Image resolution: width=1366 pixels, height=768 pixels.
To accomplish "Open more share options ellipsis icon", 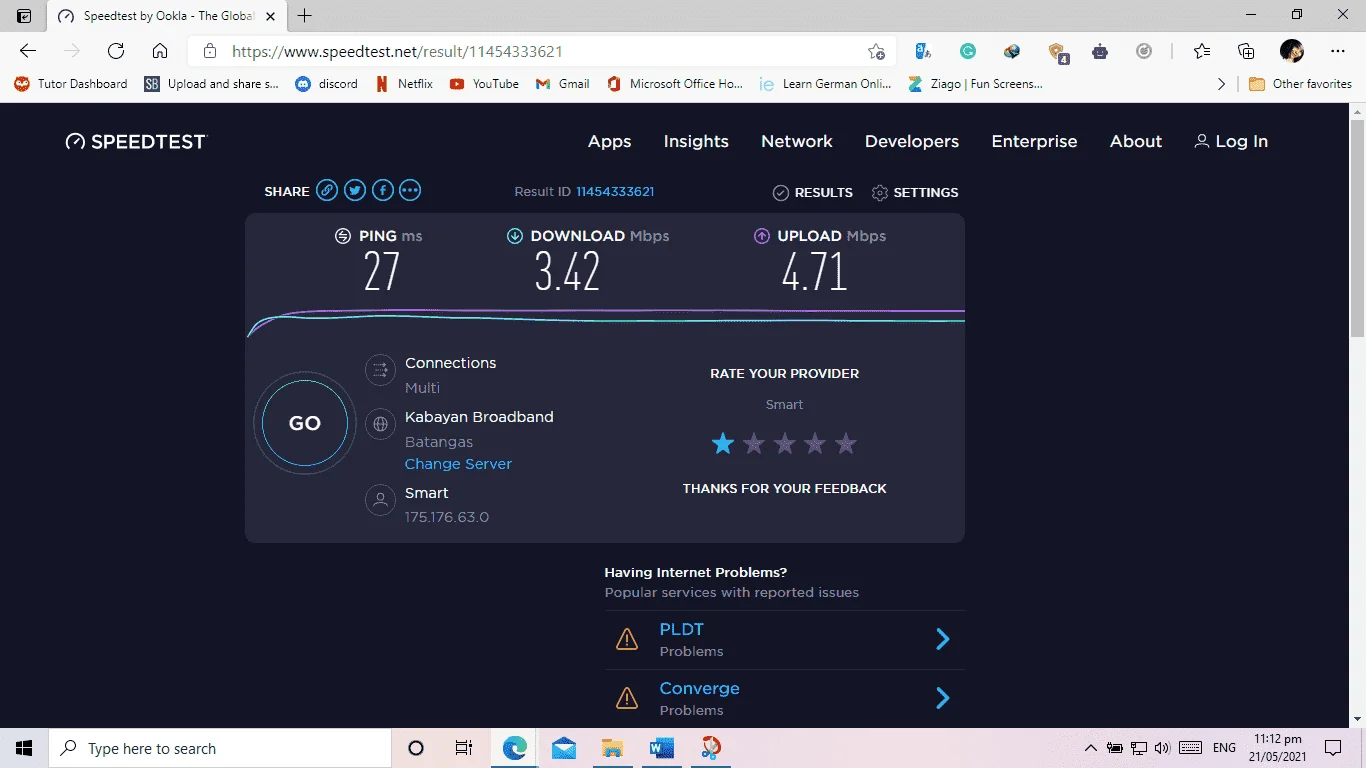I will (x=410, y=191).
